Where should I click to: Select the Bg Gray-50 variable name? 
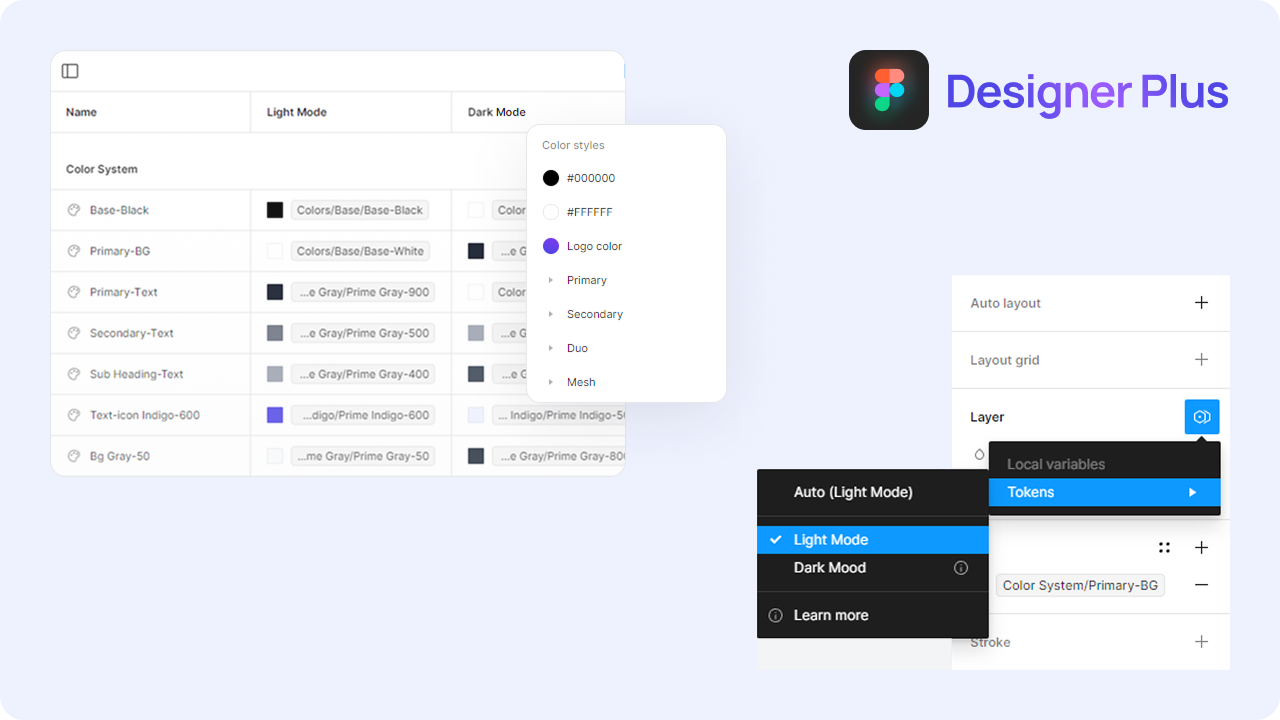coord(120,456)
